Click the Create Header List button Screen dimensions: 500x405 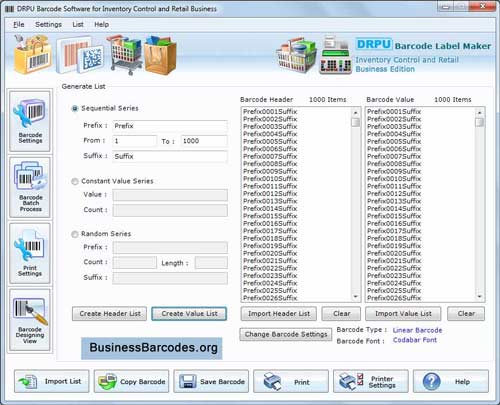[109, 314]
